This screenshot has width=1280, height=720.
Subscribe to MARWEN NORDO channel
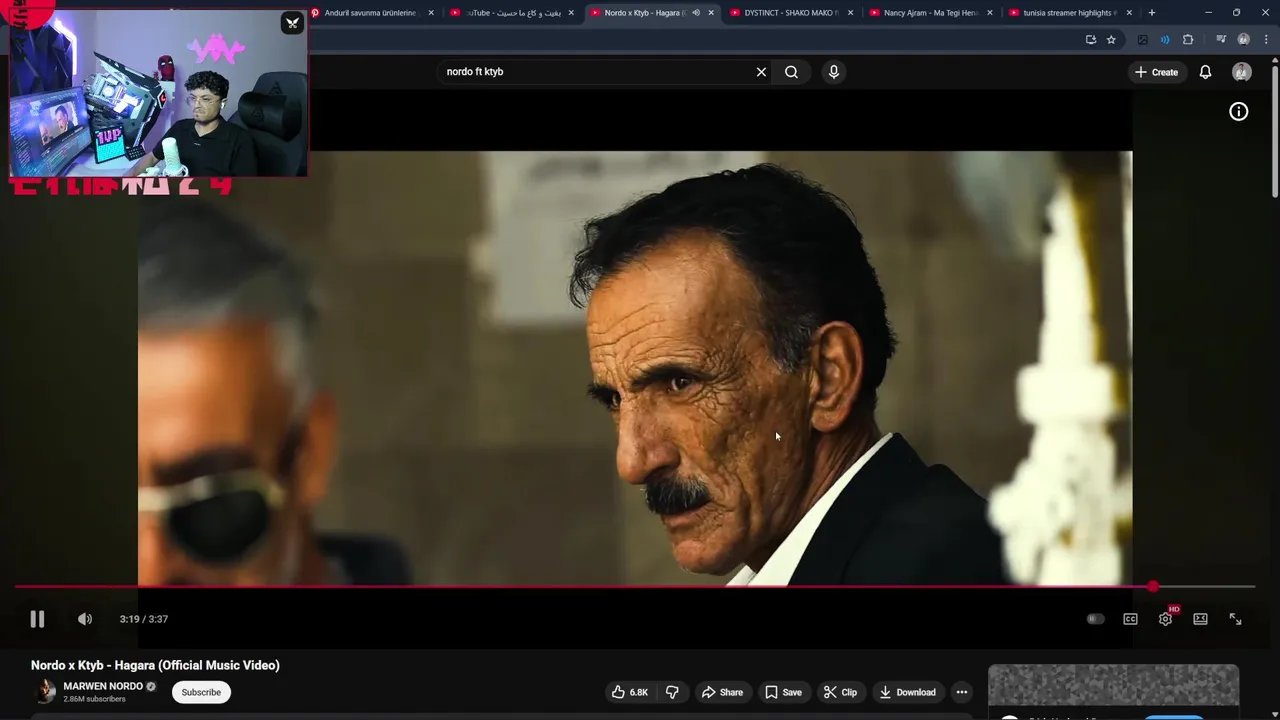pos(201,692)
